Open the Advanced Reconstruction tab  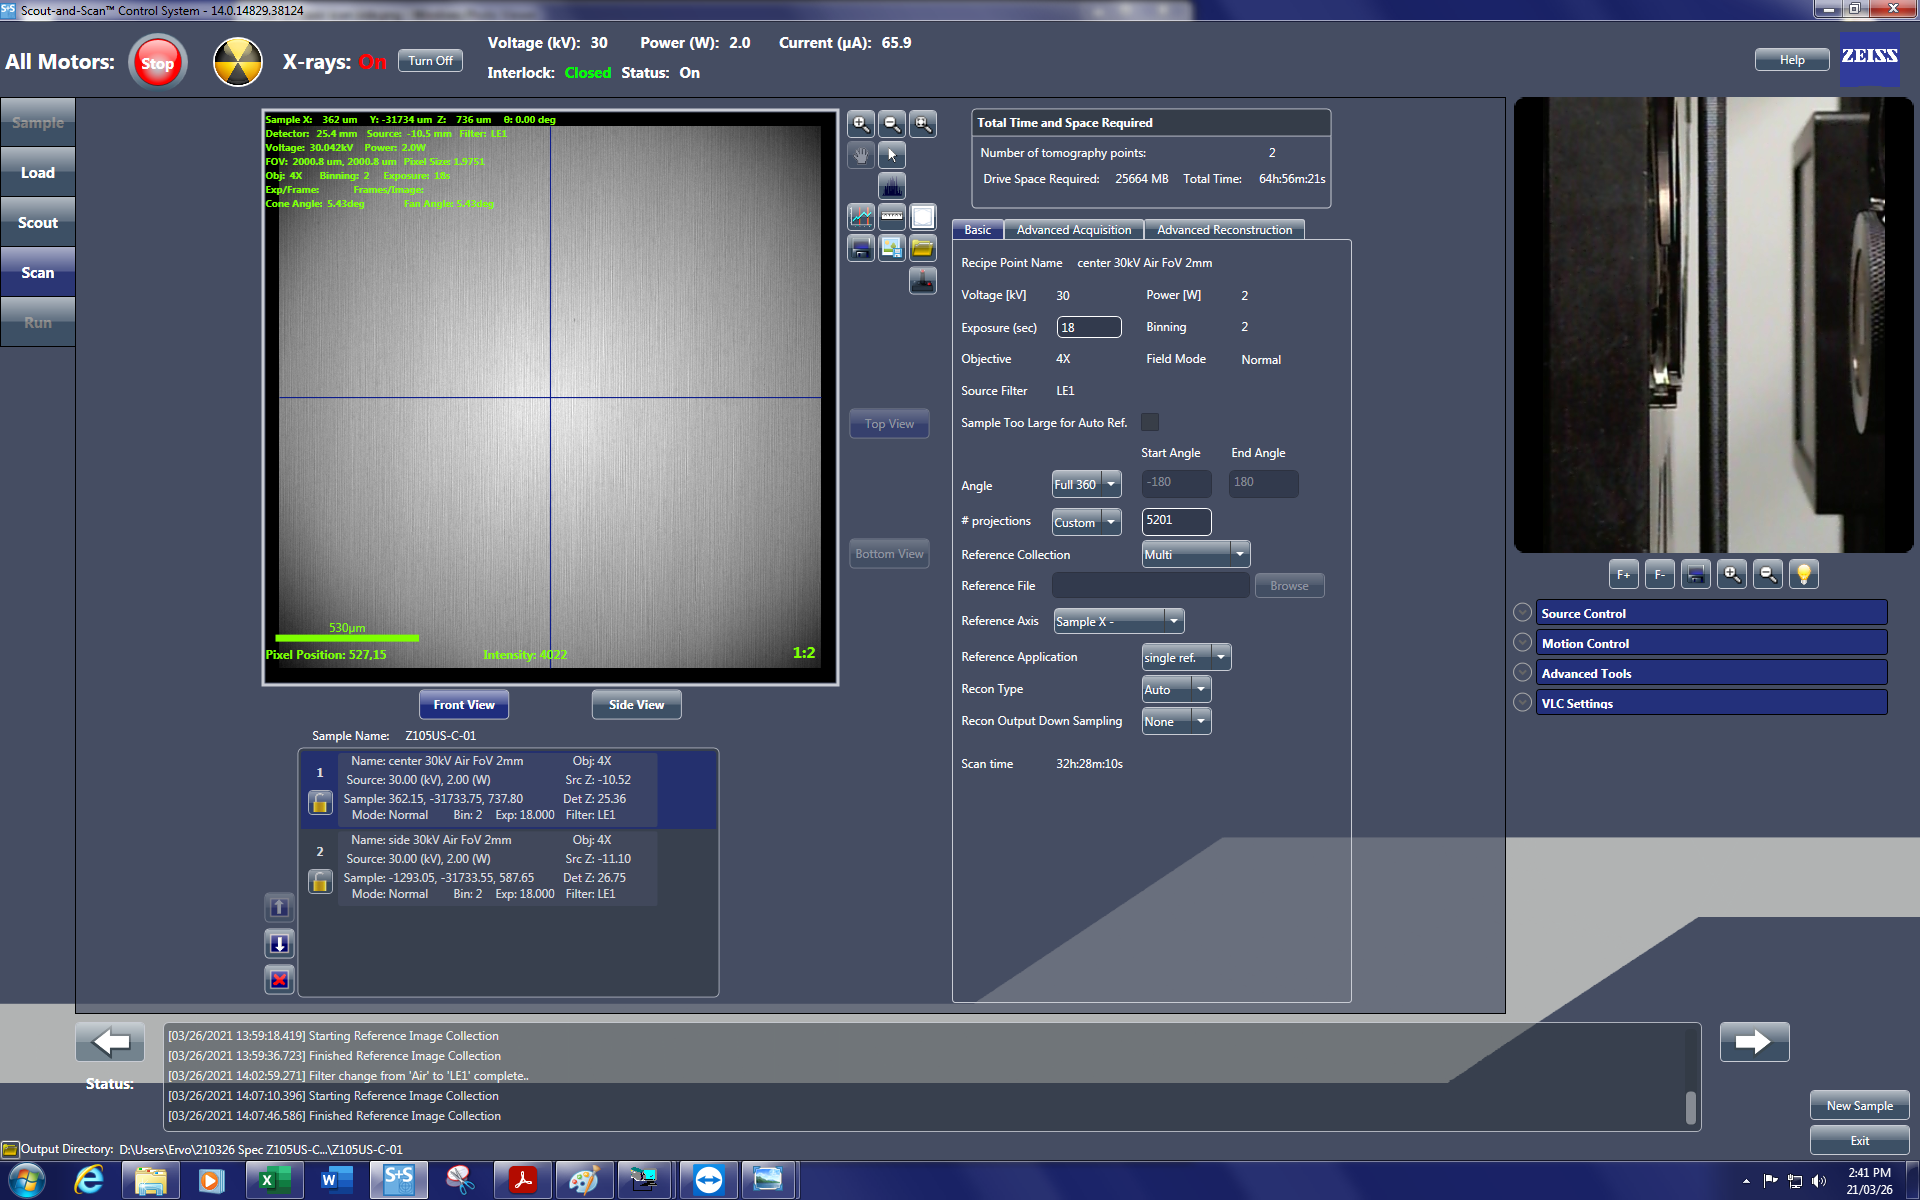point(1224,230)
